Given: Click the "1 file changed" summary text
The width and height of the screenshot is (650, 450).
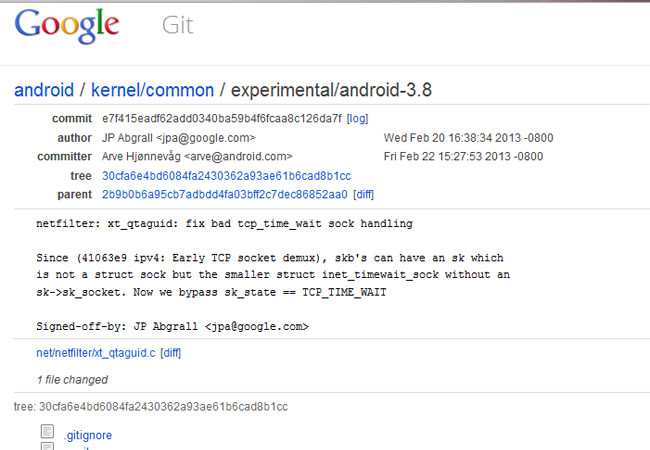Looking at the screenshot, I should (x=73, y=380).
